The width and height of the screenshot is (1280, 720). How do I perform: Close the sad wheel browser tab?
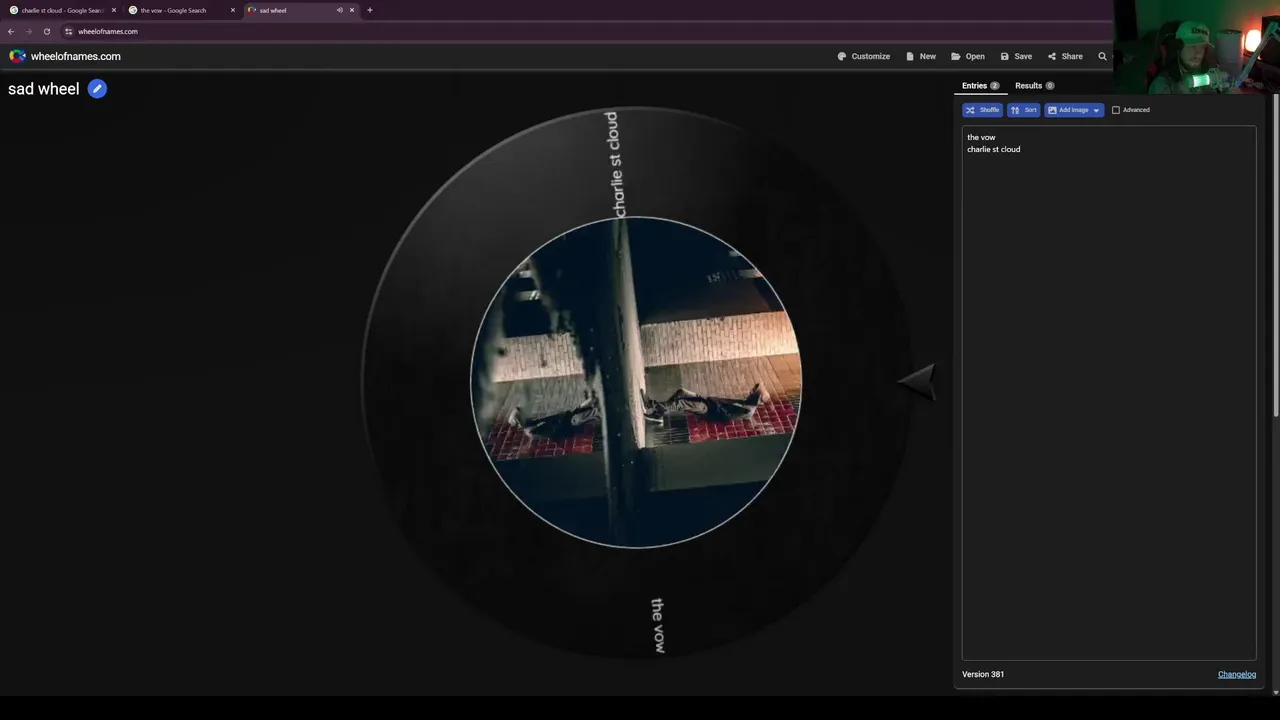click(352, 10)
